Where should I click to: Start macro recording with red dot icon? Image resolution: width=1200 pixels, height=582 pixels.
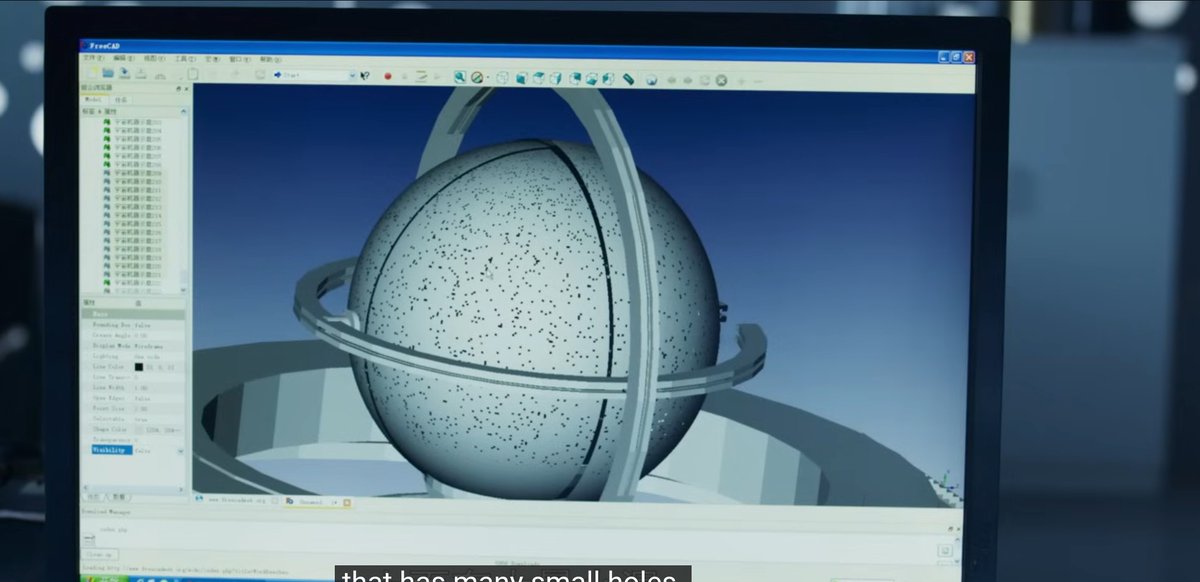pos(387,76)
